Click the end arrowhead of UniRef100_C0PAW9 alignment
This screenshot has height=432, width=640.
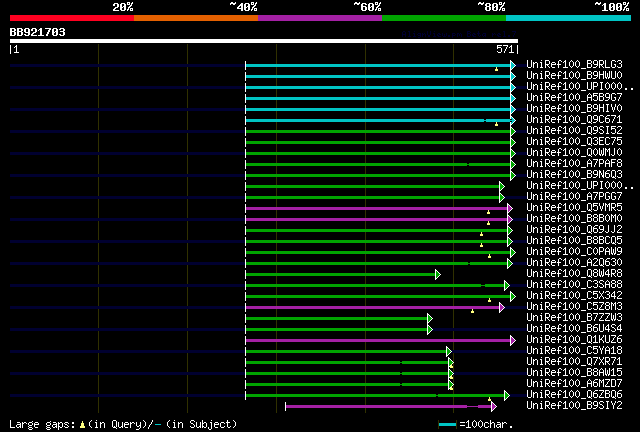click(x=513, y=253)
